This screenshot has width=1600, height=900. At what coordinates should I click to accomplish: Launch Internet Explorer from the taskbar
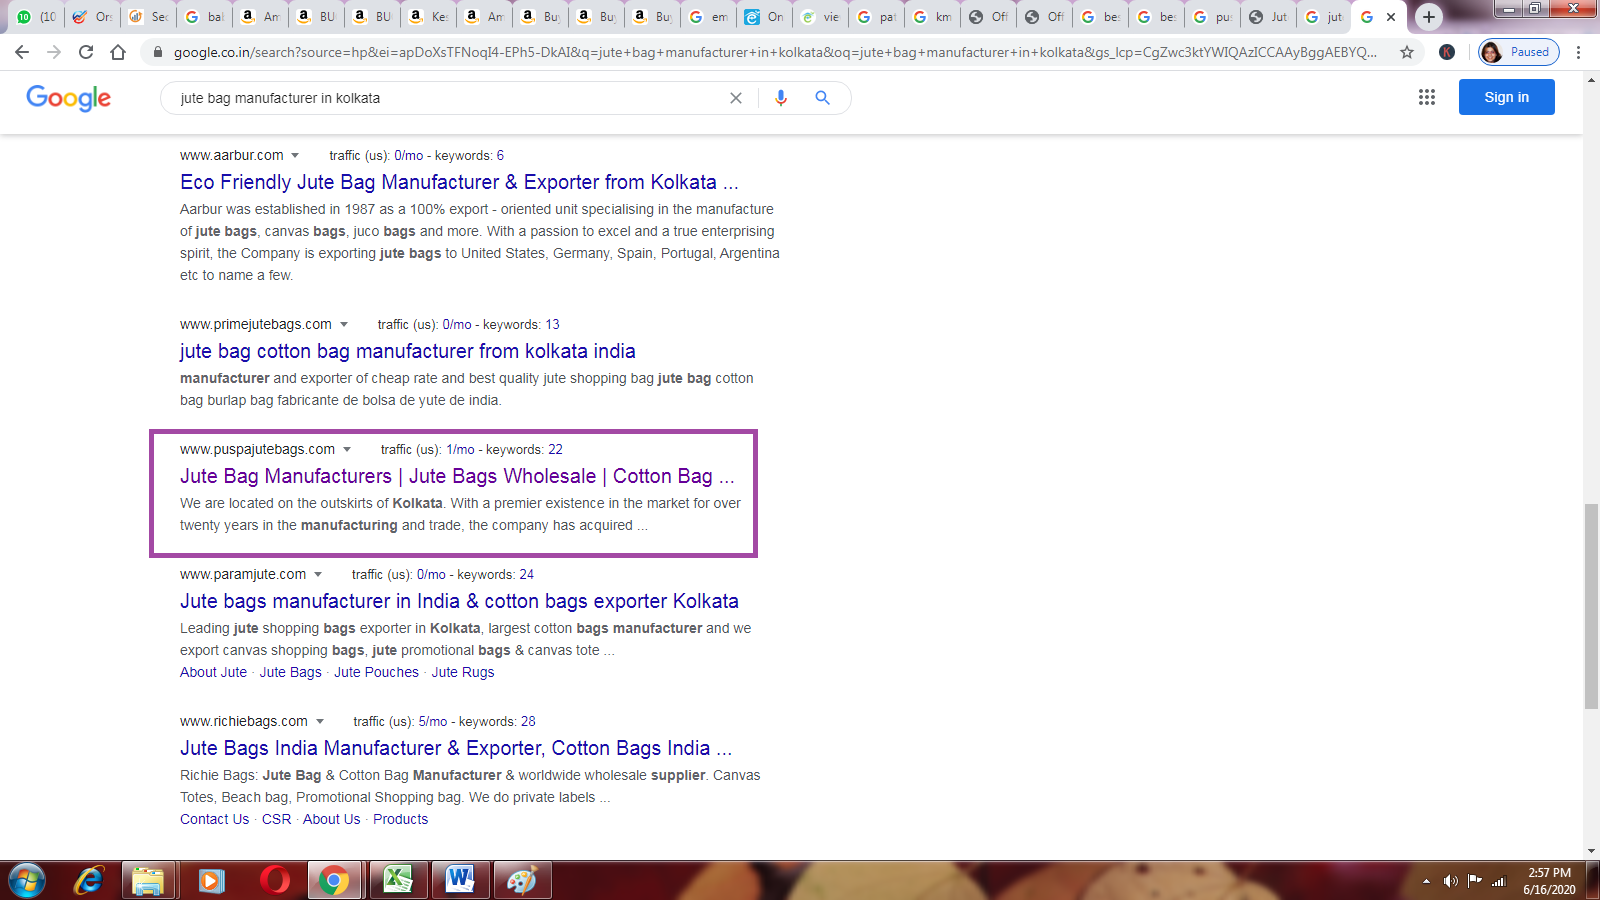coord(89,881)
